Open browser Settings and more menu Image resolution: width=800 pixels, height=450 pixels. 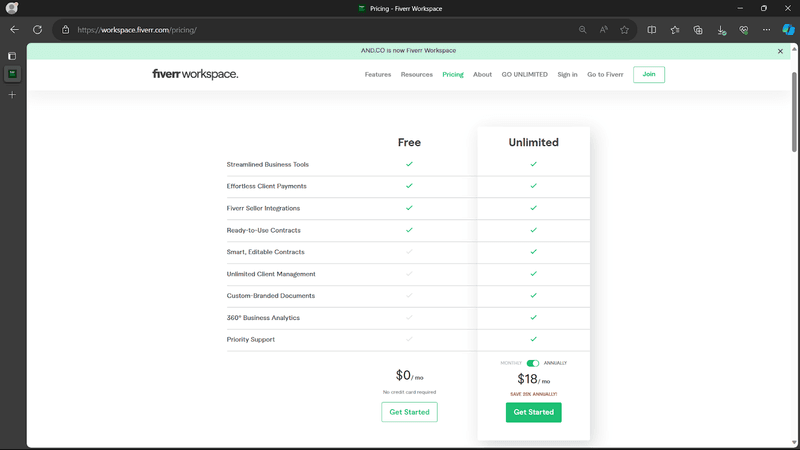(x=766, y=30)
